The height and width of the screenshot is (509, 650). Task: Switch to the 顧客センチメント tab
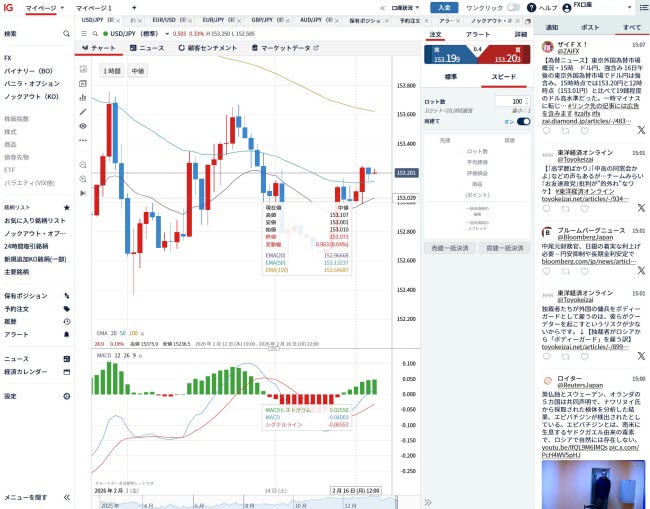tap(208, 48)
